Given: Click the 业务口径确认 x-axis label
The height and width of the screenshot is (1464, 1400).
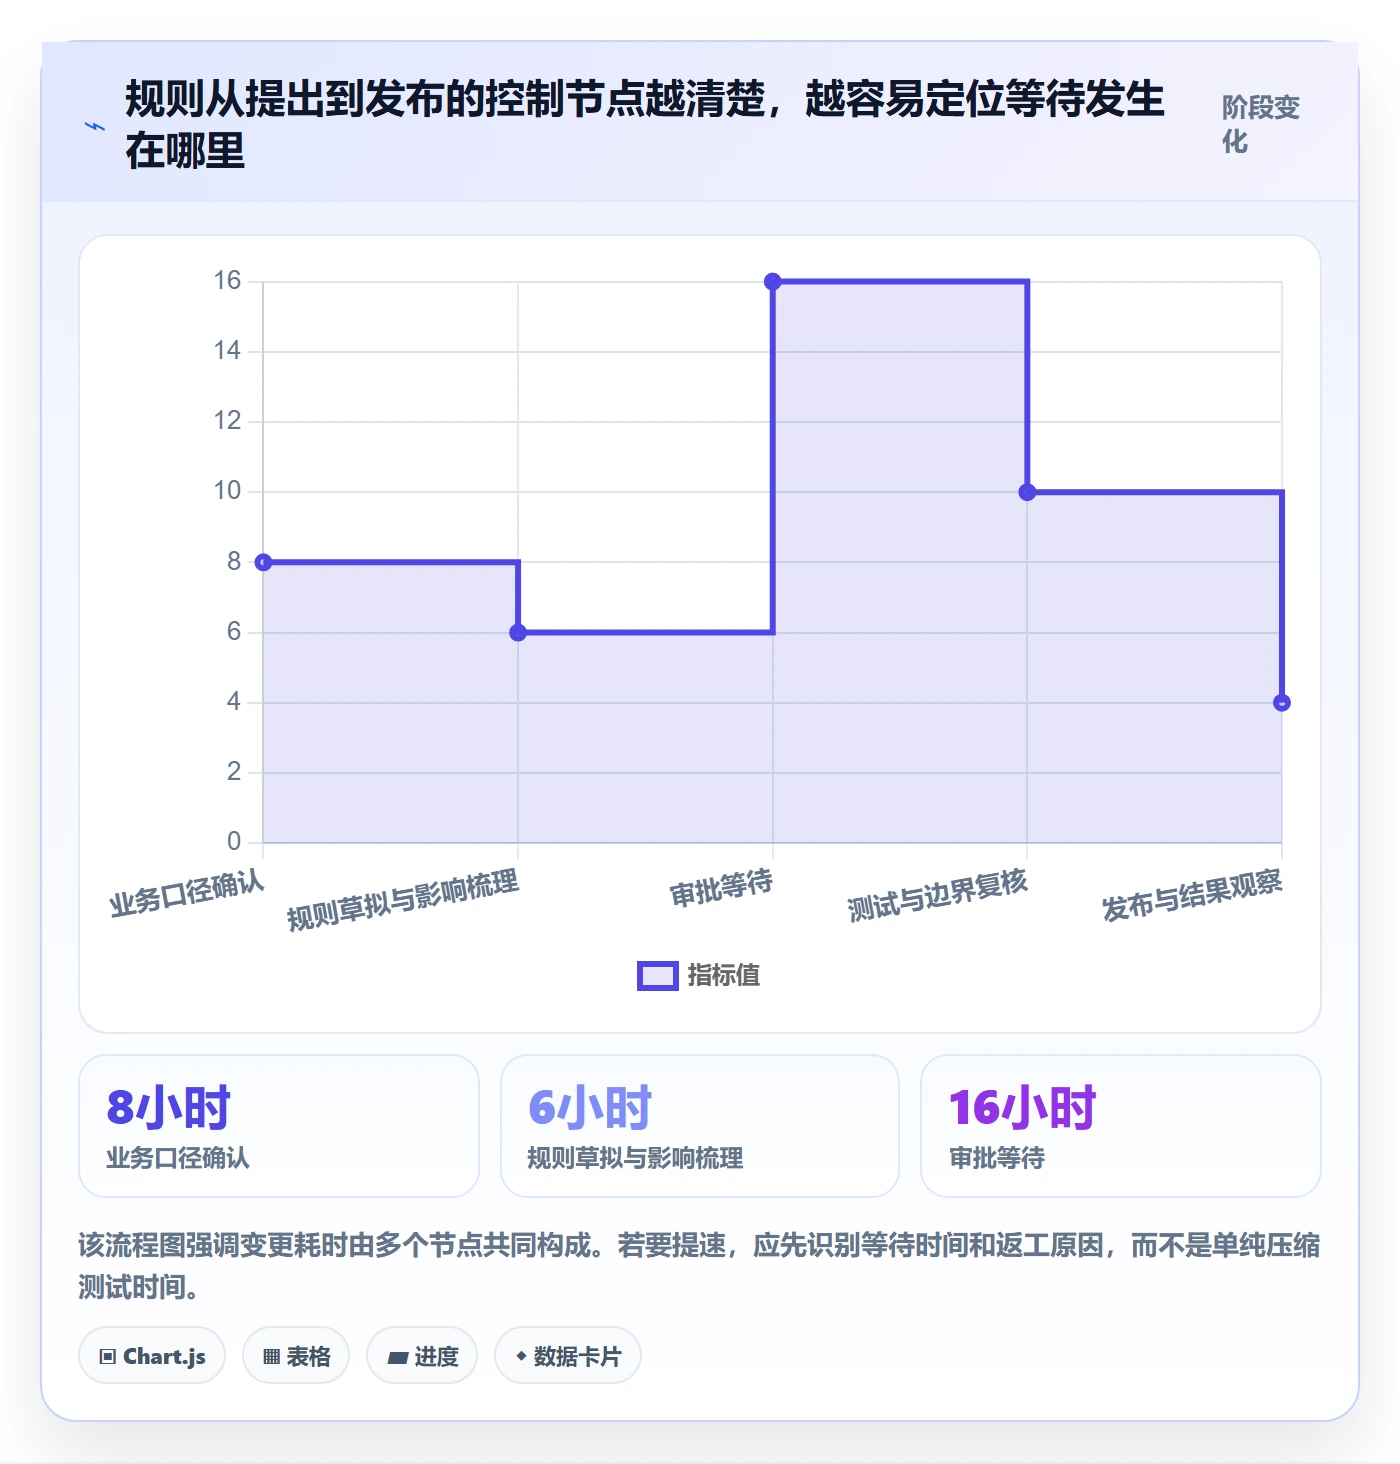Looking at the screenshot, I should [187, 893].
